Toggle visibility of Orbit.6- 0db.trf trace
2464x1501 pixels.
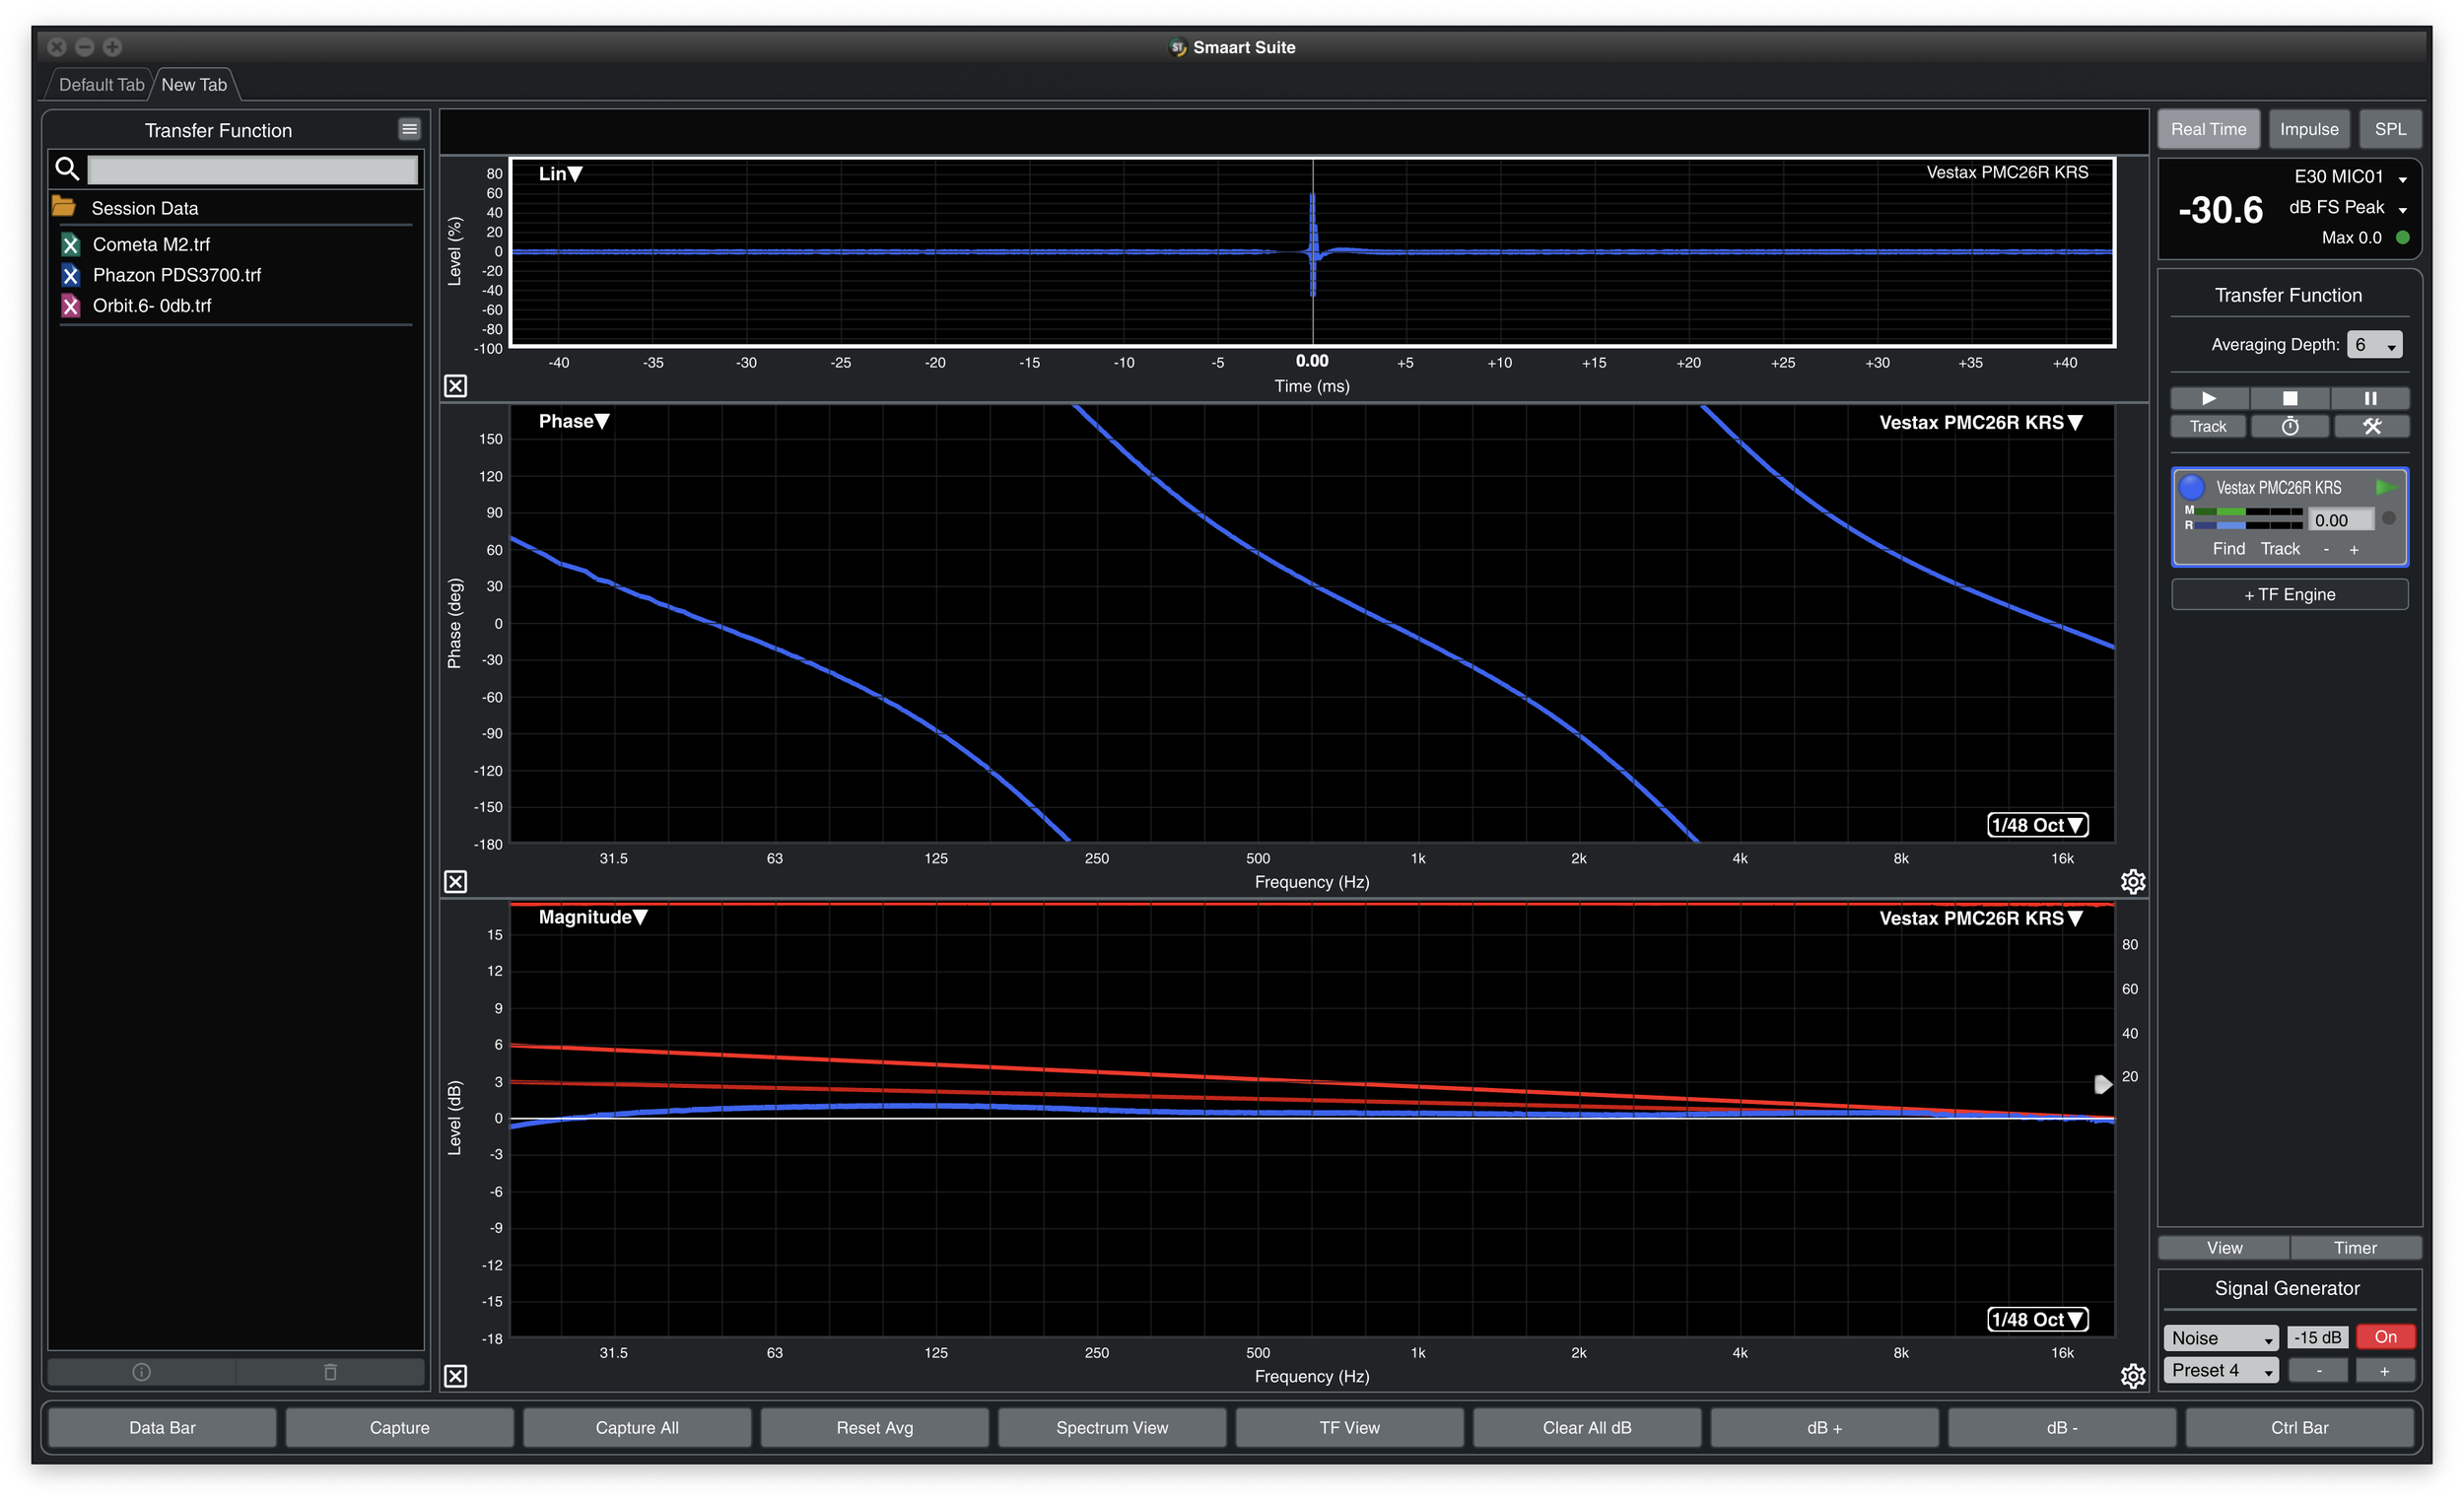pos(70,306)
